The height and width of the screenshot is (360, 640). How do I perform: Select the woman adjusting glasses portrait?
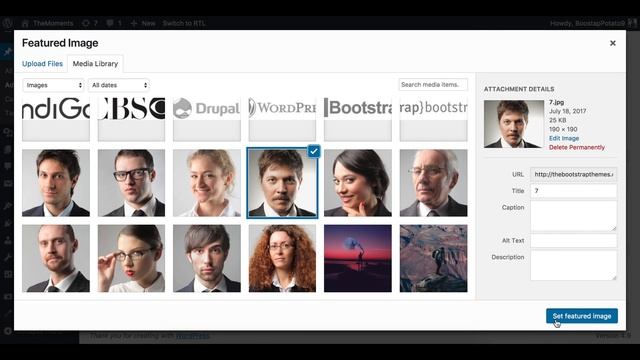pyautogui.click(x=131, y=258)
